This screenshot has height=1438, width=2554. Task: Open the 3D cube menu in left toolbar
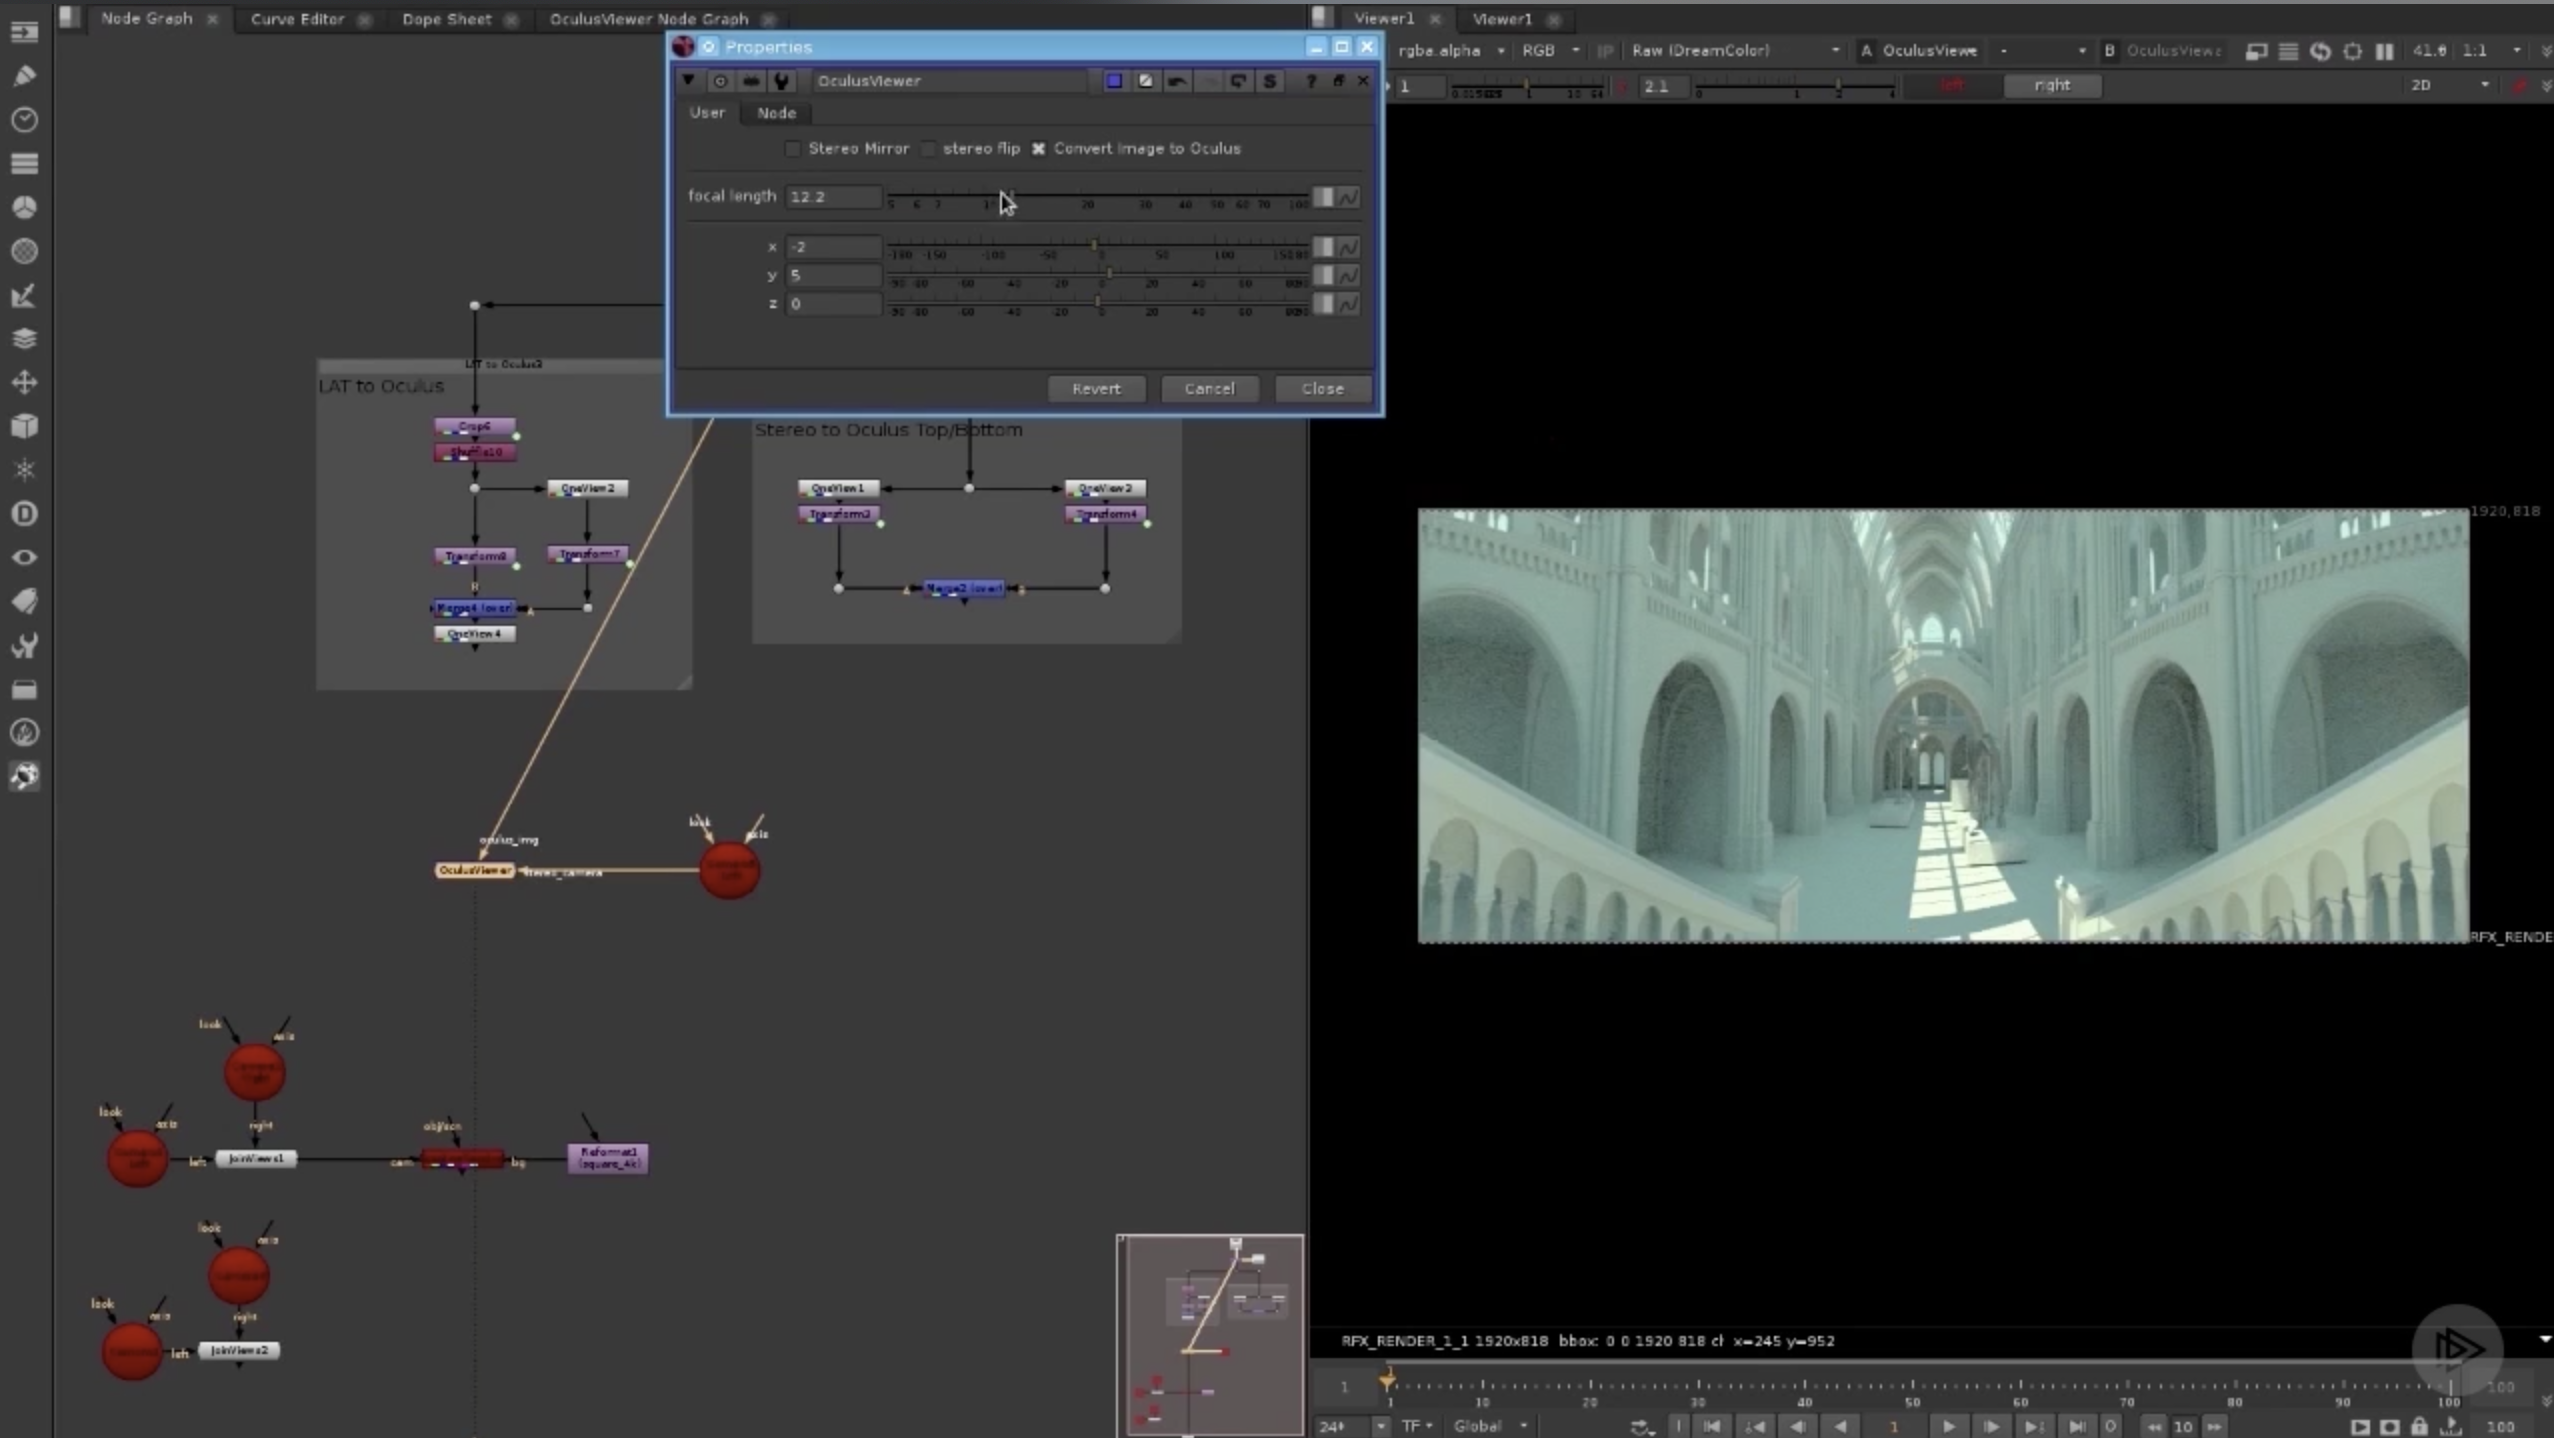click(x=24, y=426)
